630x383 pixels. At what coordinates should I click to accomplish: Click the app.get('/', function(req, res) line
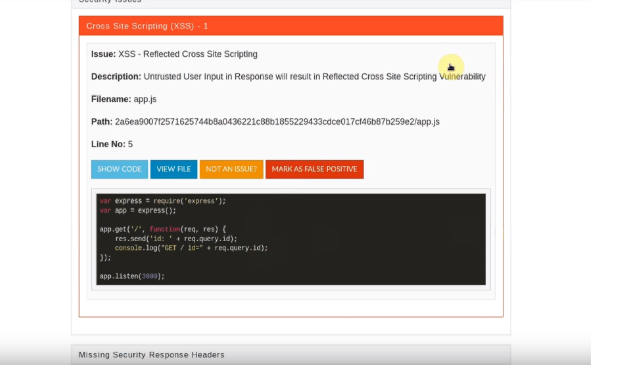coord(163,229)
